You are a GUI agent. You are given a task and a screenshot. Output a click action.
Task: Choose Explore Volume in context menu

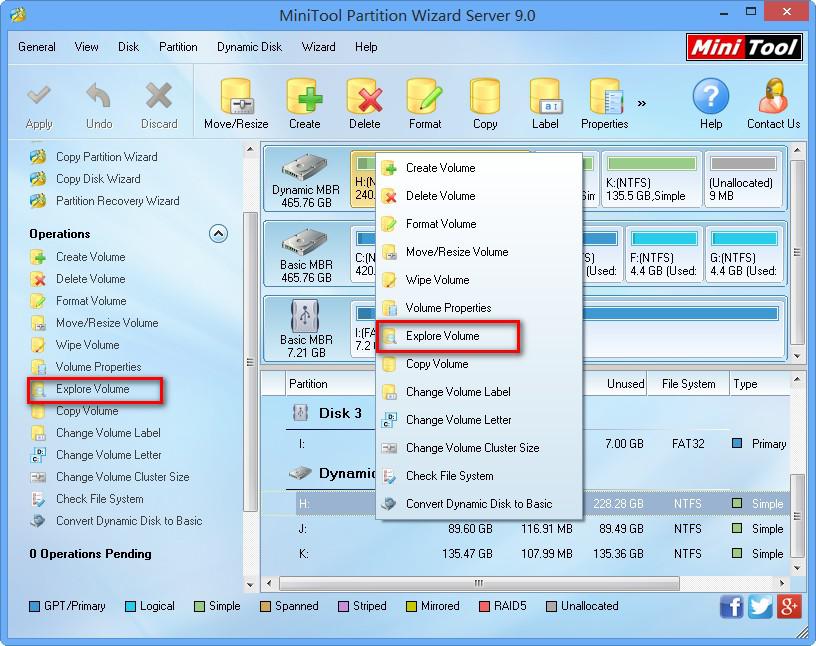pyautogui.click(x=479, y=336)
